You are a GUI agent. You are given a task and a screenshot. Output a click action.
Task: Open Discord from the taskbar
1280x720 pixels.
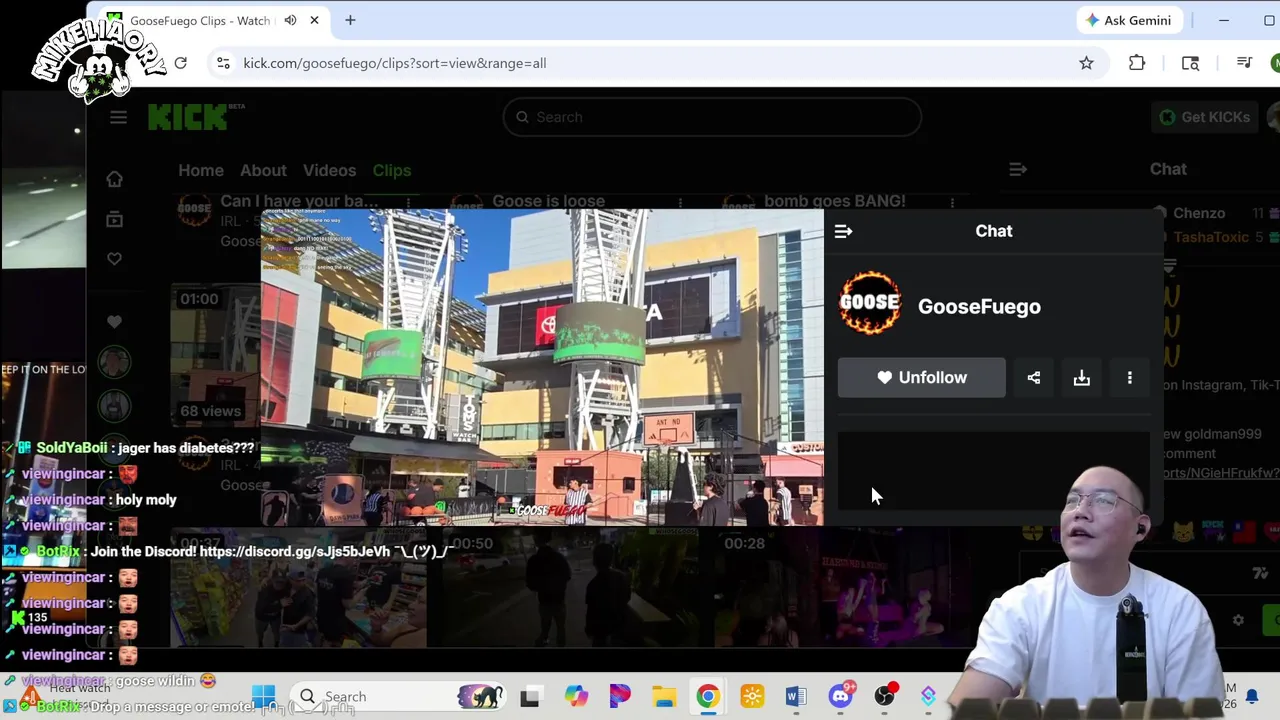[x=841, y=697]
